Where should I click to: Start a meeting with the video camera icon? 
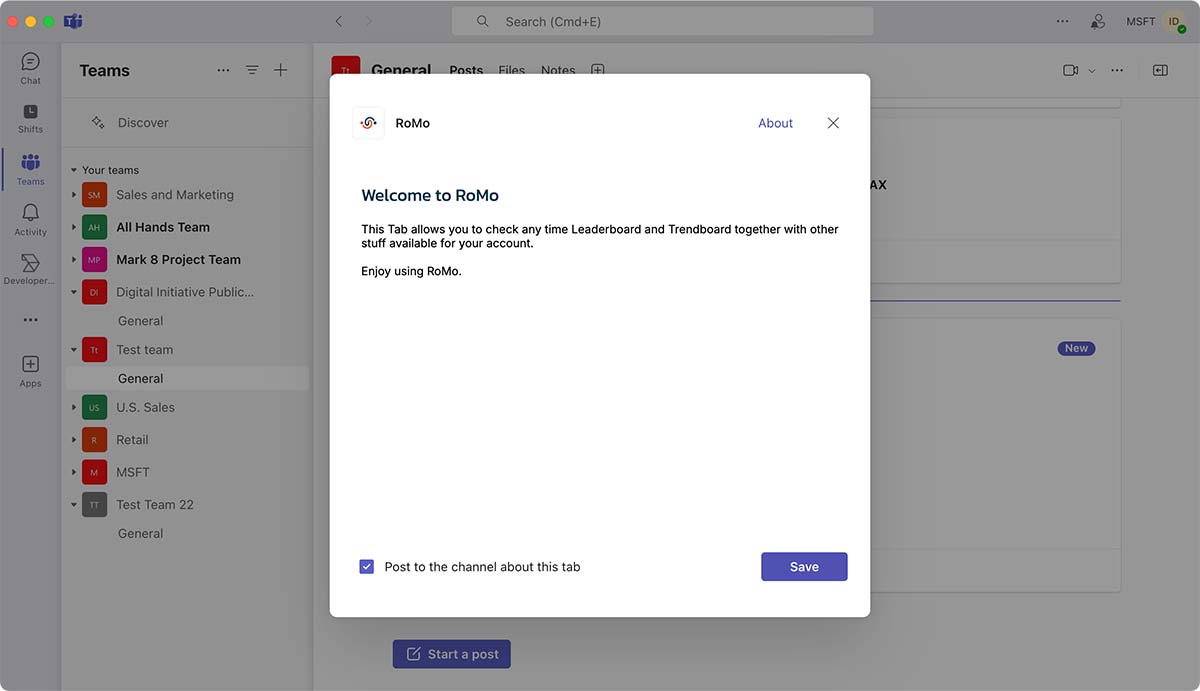tap(1070, 70)
